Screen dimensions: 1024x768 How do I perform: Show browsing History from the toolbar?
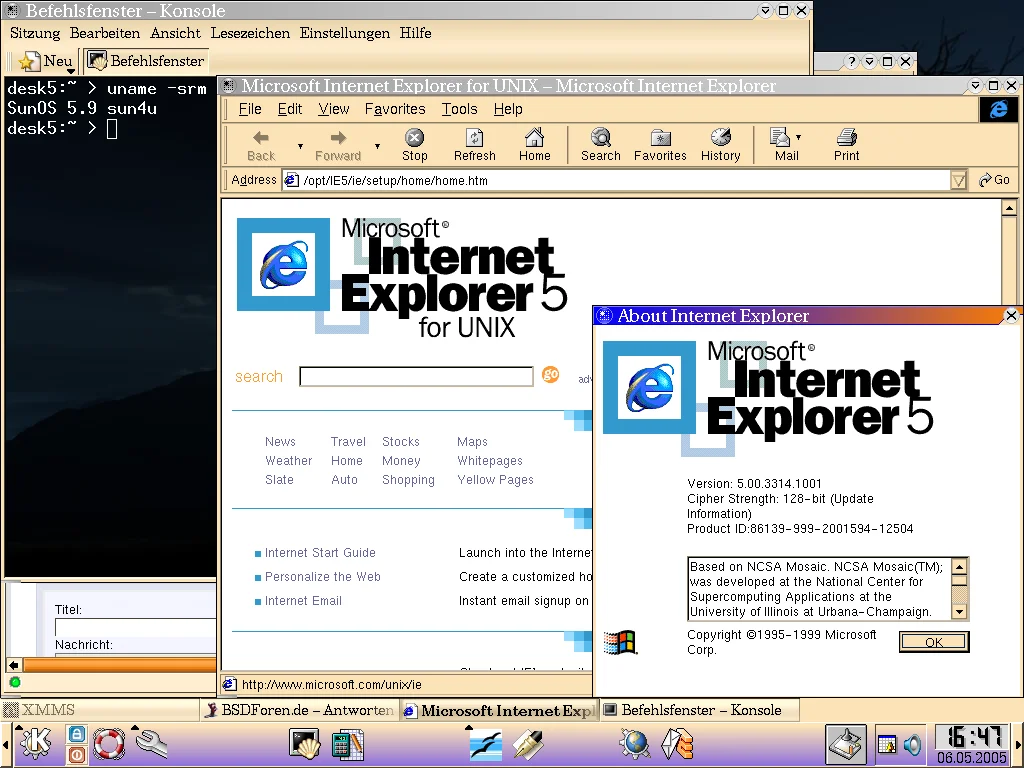tap(720, 144)
